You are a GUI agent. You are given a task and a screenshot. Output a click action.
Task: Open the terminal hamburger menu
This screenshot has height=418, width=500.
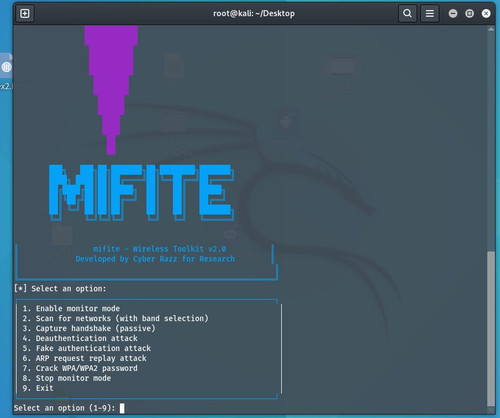coord(430,13)
